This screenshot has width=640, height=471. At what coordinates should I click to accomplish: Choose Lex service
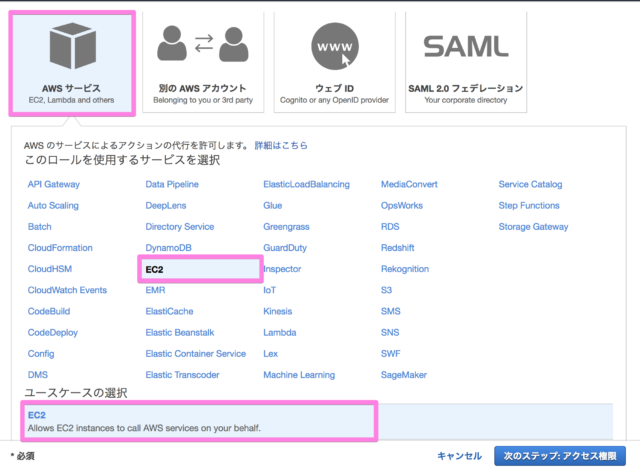click(271, 354)
